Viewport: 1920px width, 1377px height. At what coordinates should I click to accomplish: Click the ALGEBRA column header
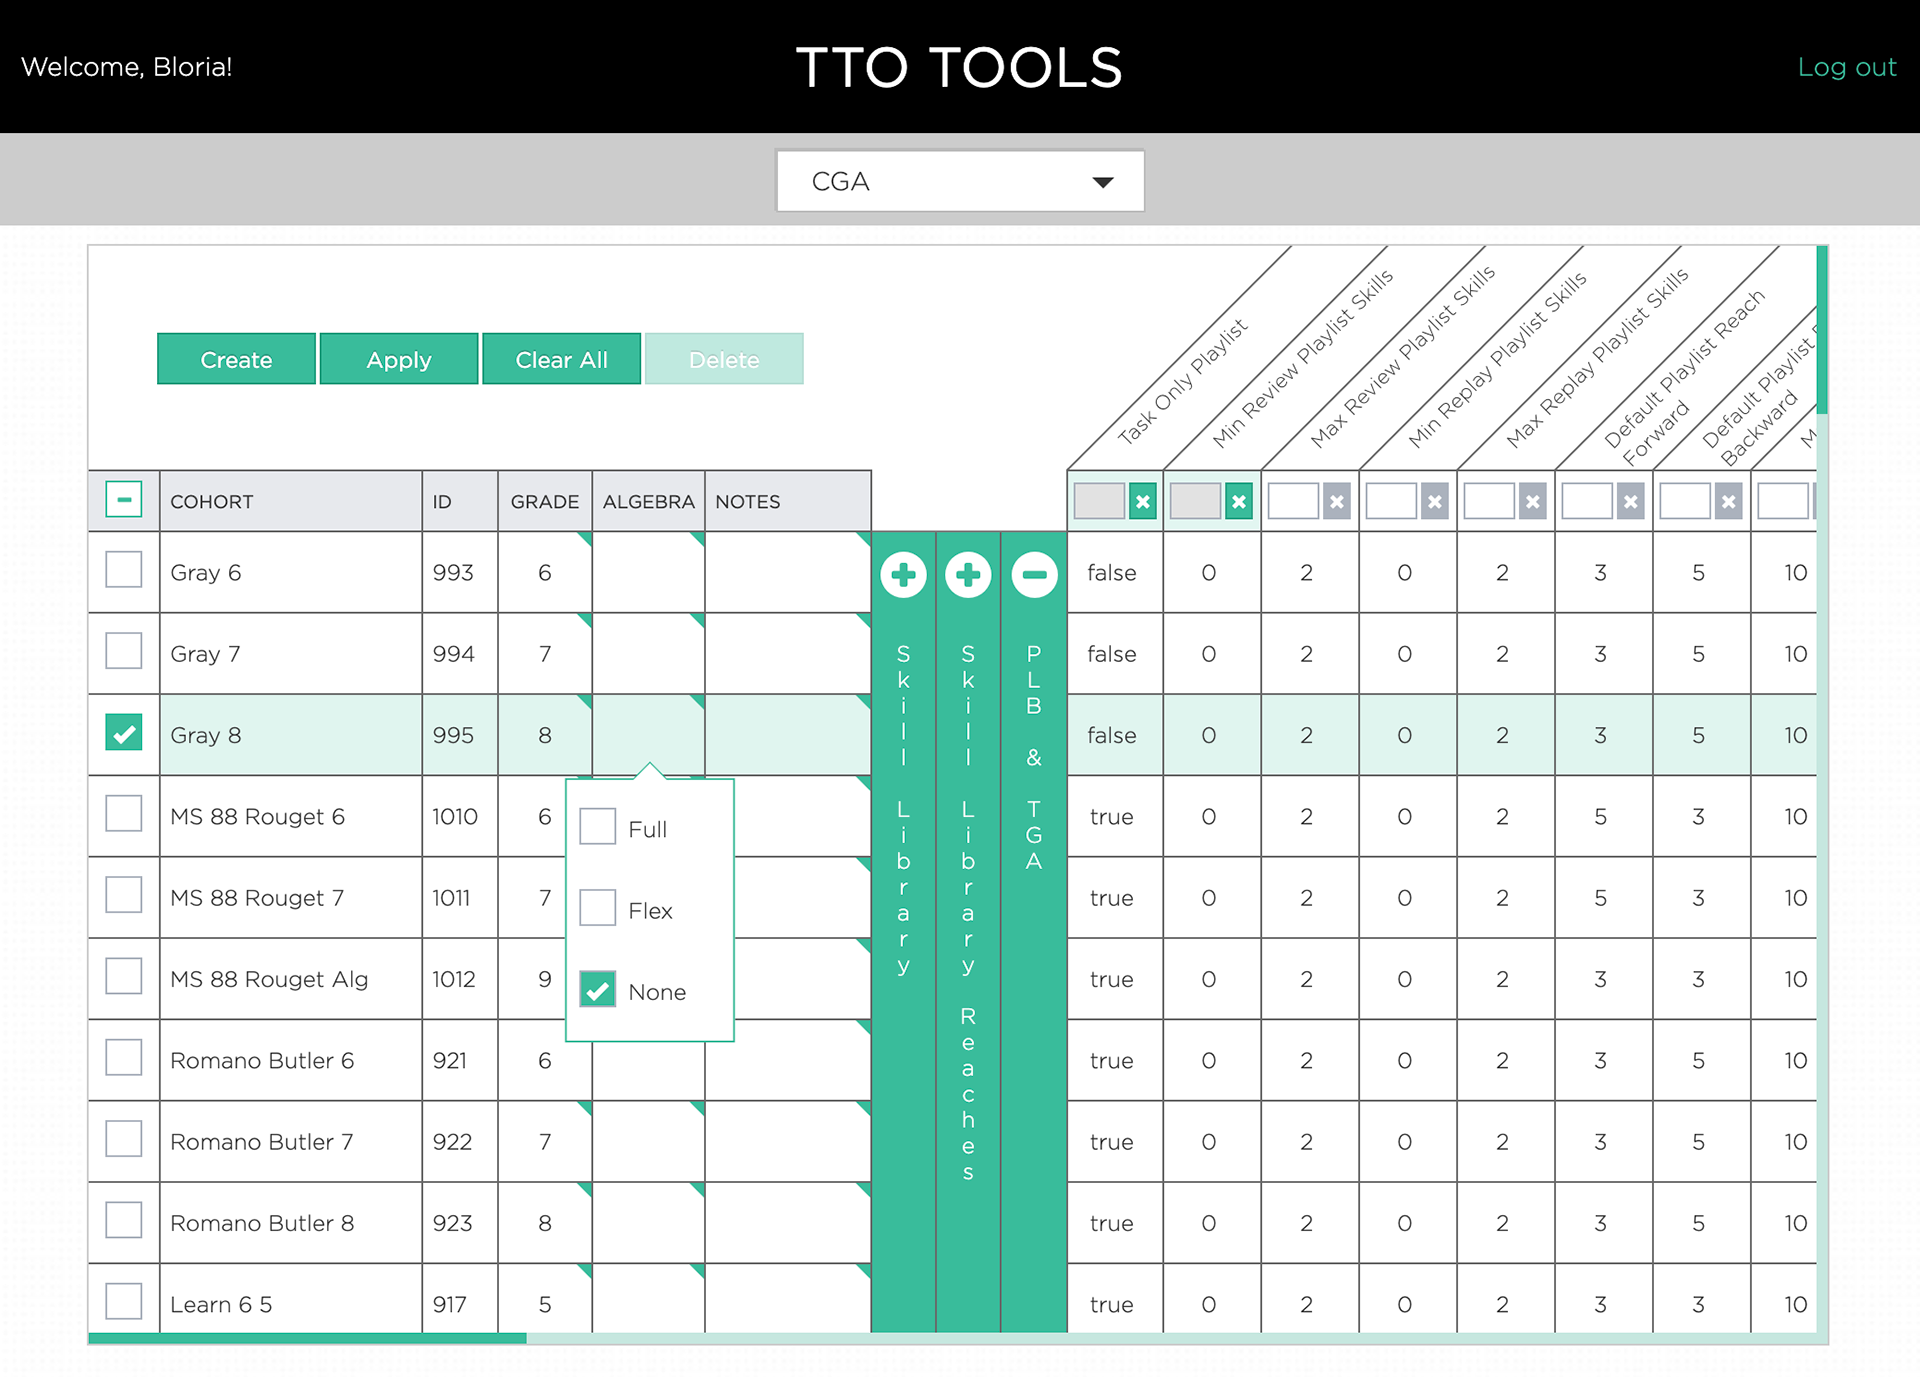648,501
